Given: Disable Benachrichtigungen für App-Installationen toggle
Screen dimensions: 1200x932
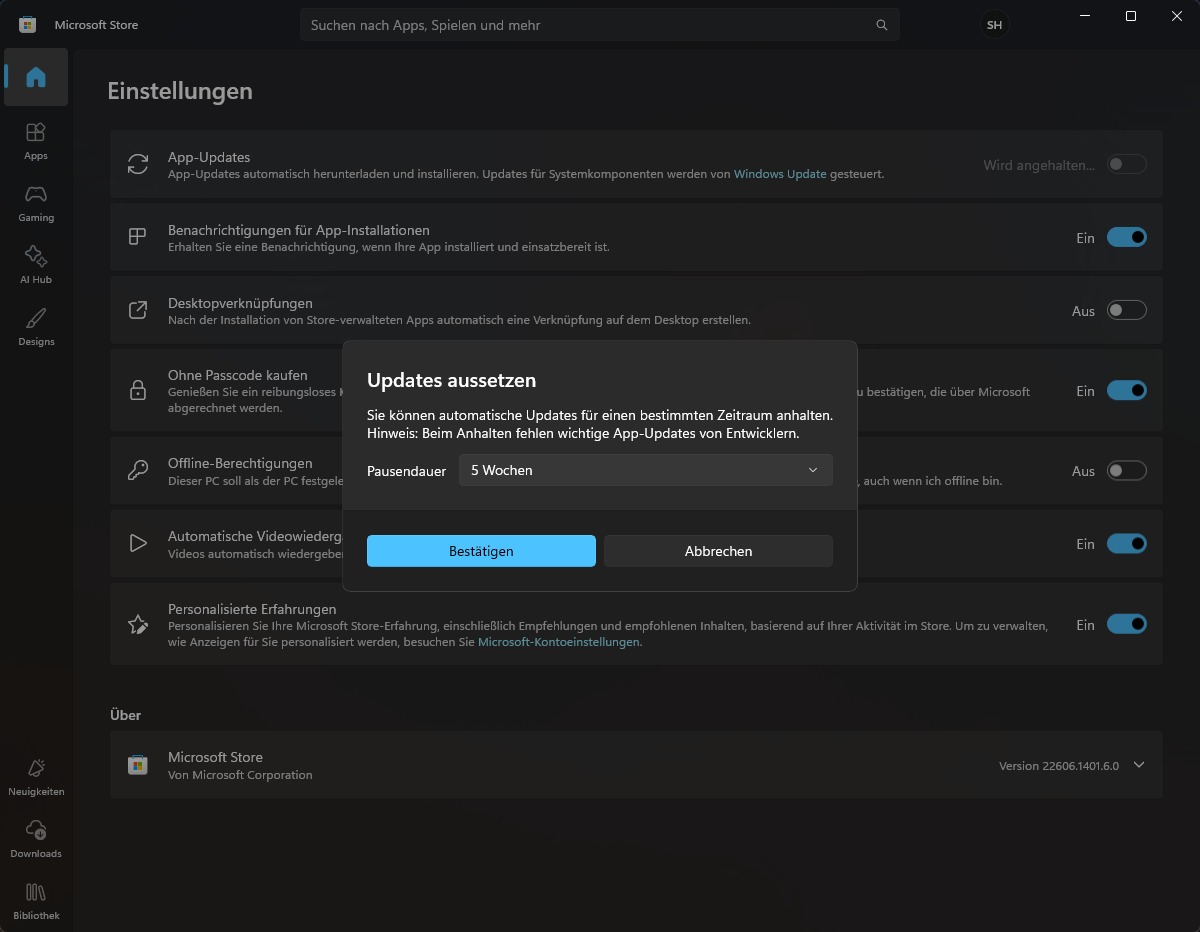Looking at the screenshot, I should click(x=1127, y=237).
